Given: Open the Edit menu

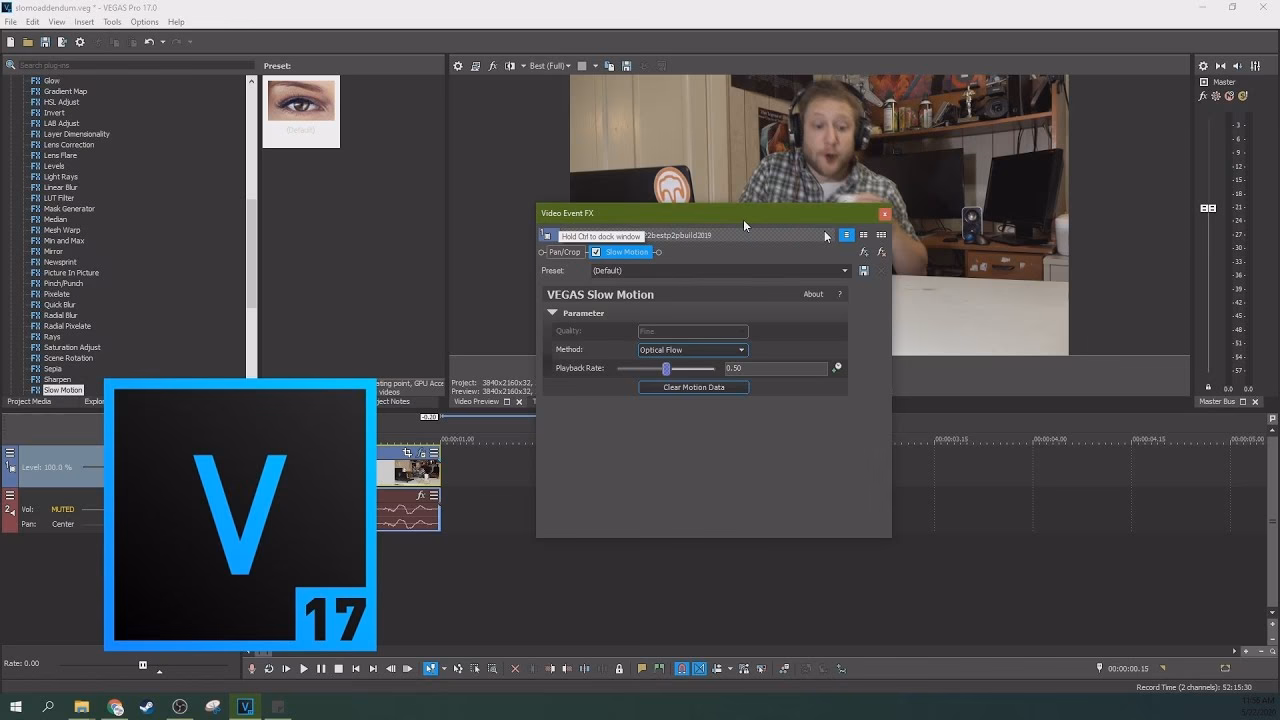Looking at the screenshot, I should coord(33,22).
